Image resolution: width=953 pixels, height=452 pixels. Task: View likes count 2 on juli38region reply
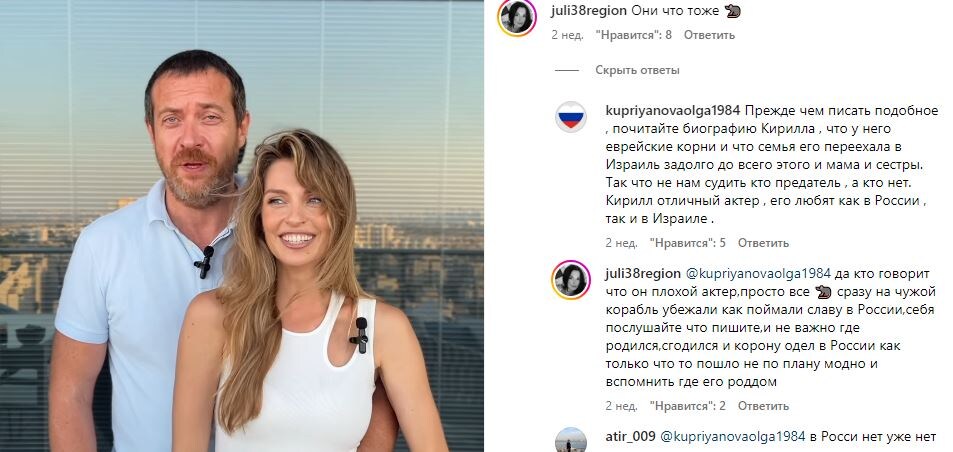688,406
